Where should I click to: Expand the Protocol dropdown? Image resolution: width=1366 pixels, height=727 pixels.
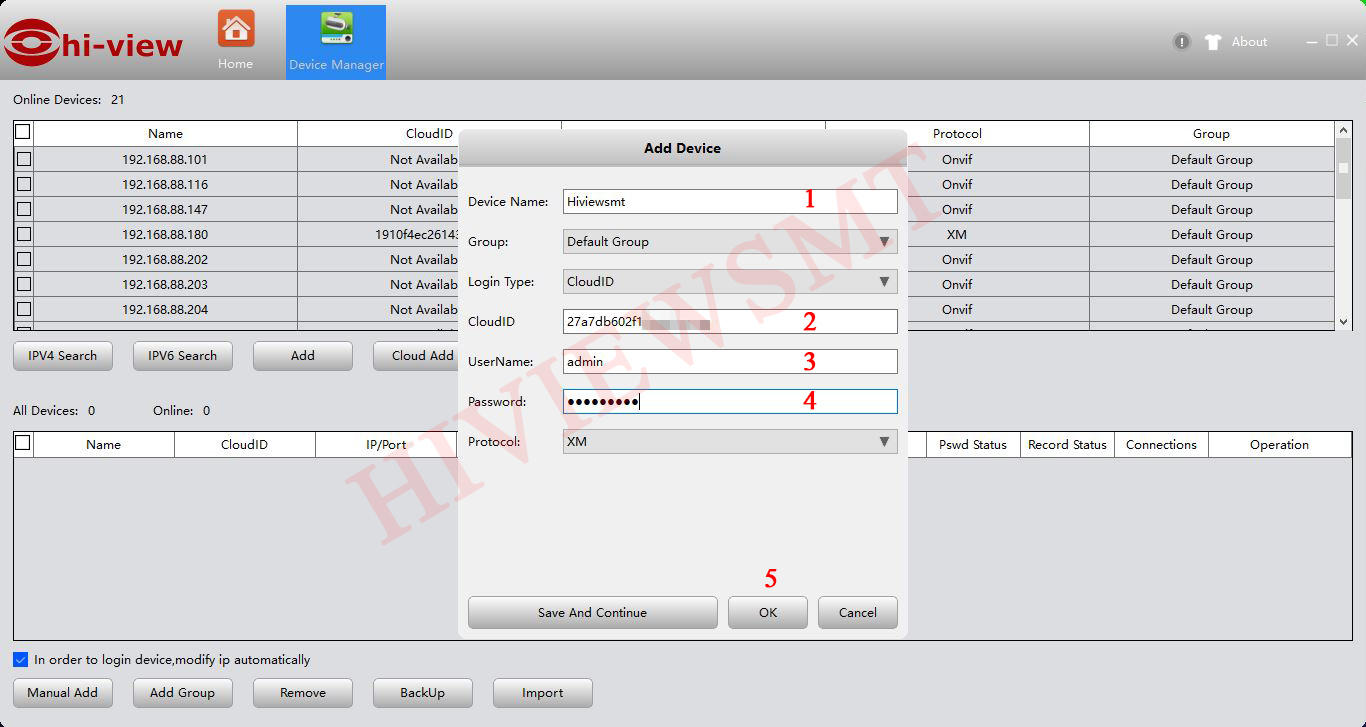coord(730,442)
